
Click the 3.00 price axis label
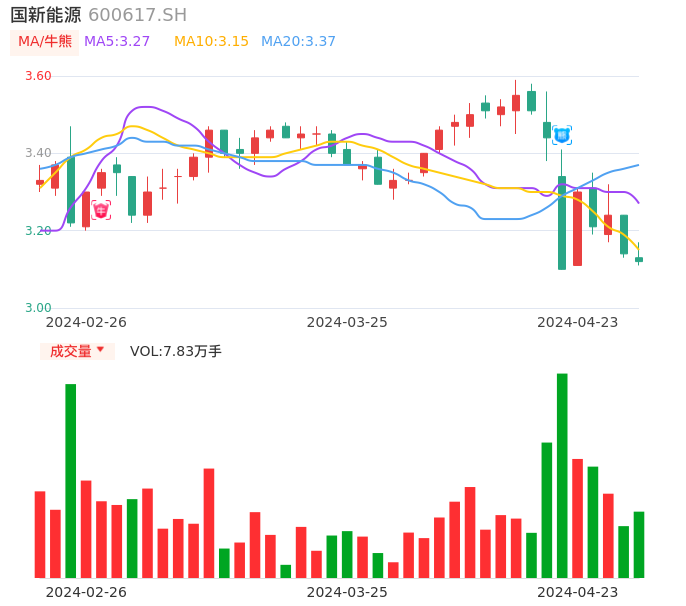tap(38, 308)
